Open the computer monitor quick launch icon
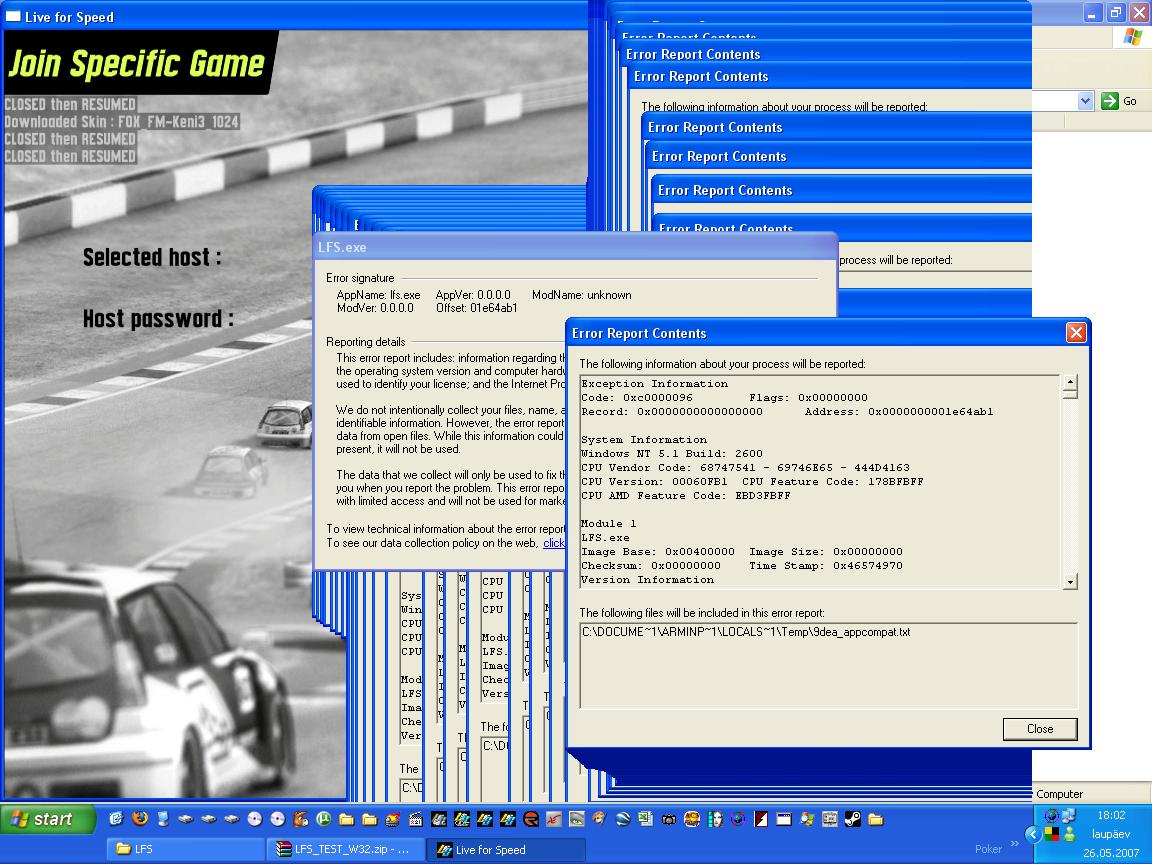 coord(162,818)
